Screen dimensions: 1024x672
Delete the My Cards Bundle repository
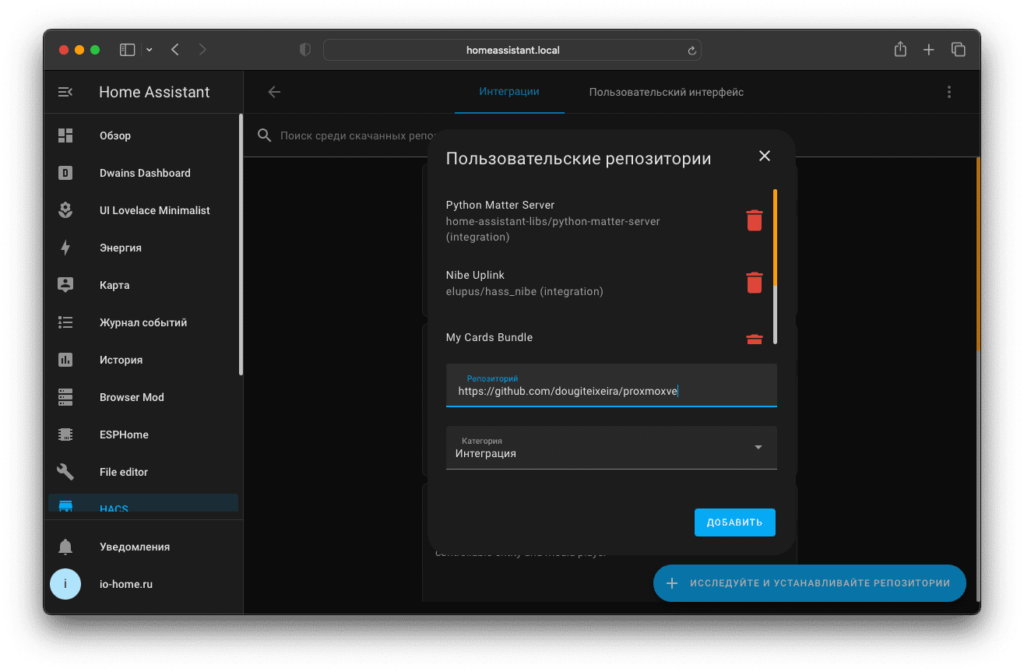coord(754,338)
